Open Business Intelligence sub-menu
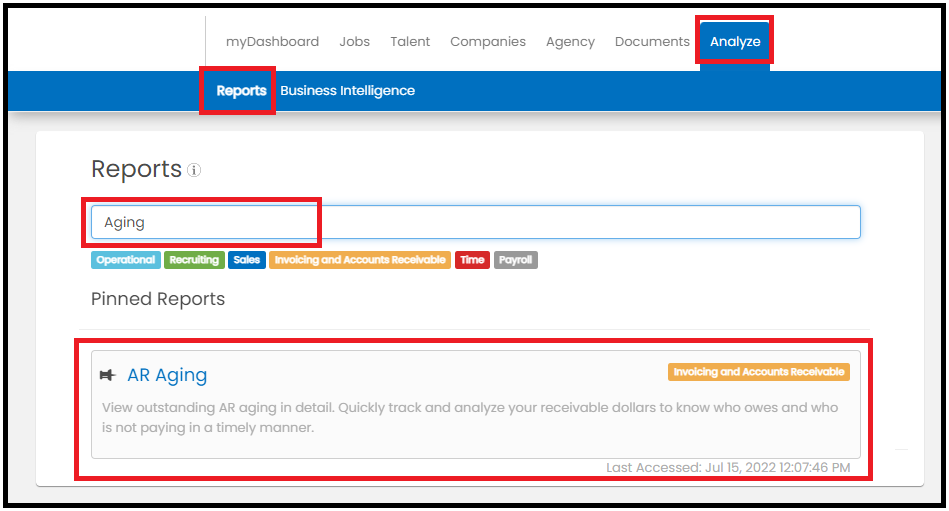 point(347,91)
